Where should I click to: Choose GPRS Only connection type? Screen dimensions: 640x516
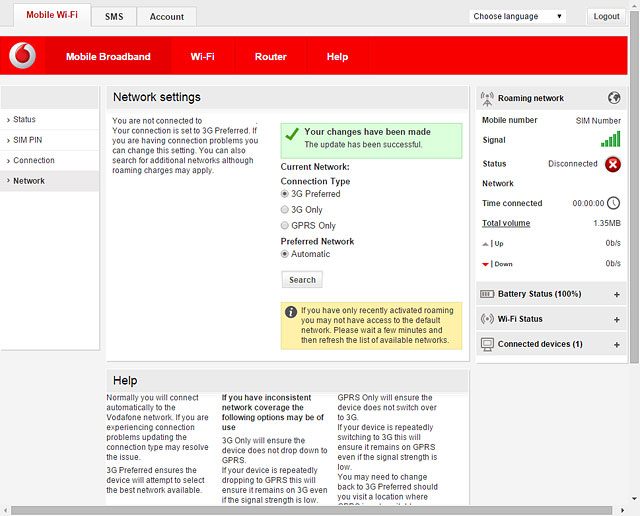(x=285, y=226)
